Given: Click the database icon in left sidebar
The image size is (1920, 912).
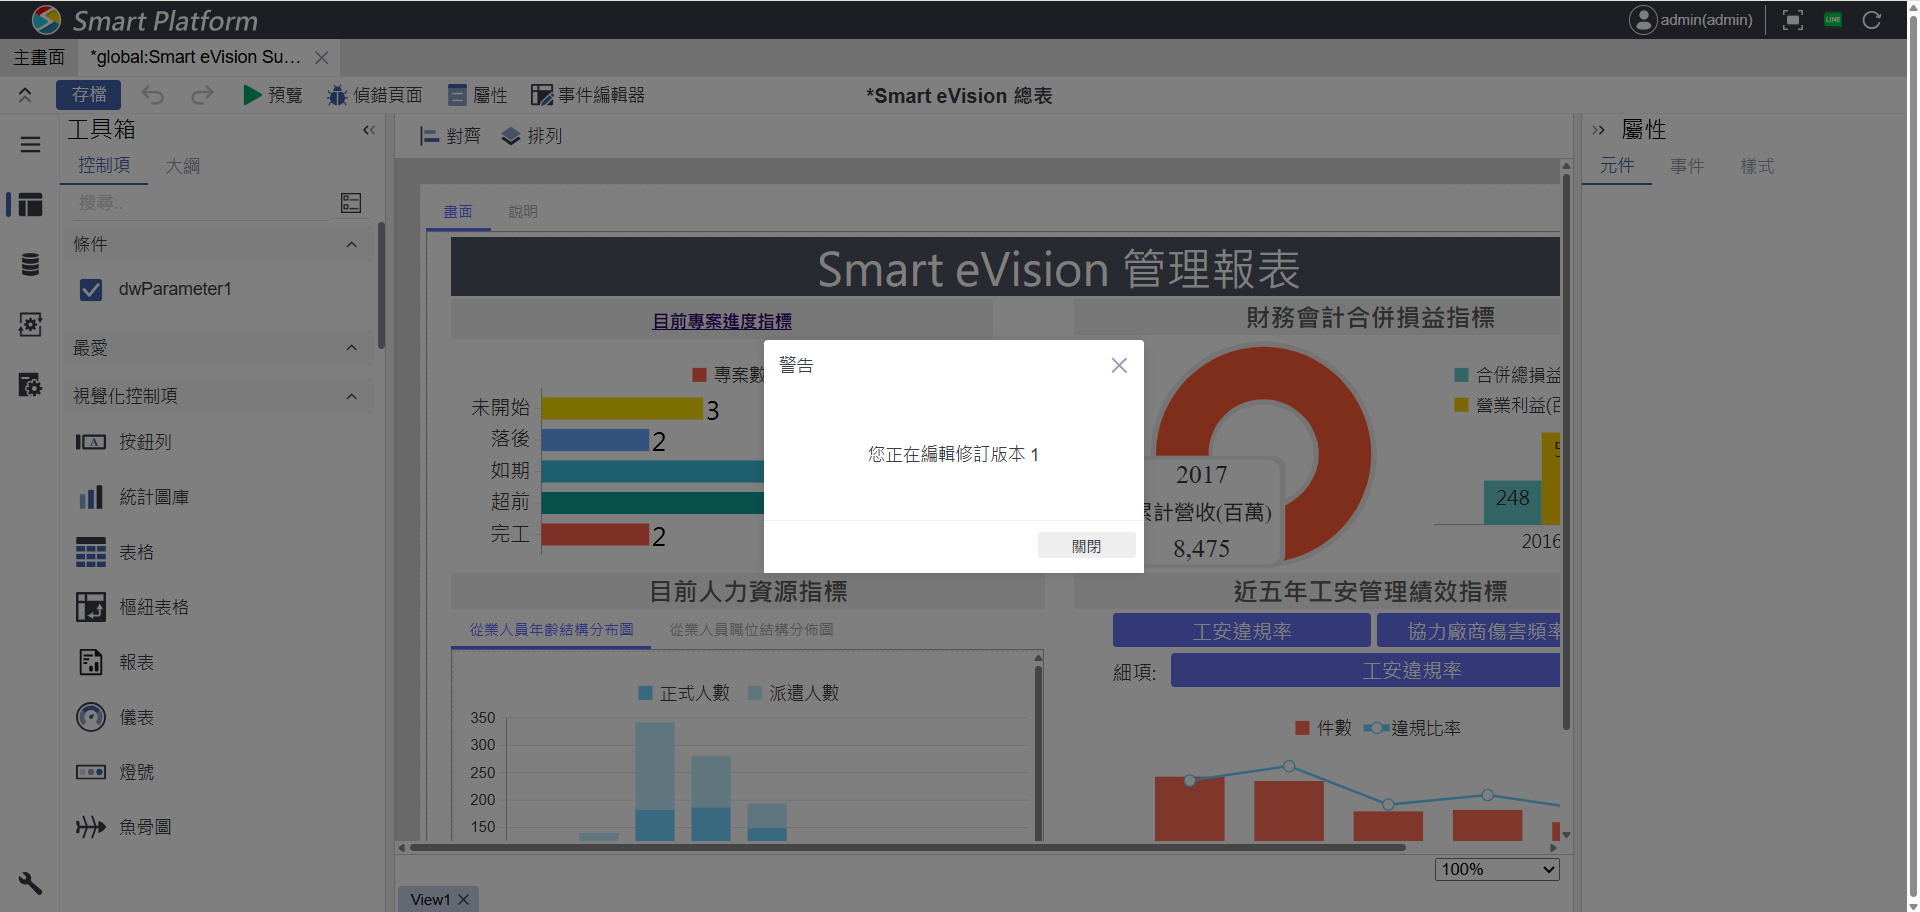Looking at the screenshot, I should coord(30,264).
